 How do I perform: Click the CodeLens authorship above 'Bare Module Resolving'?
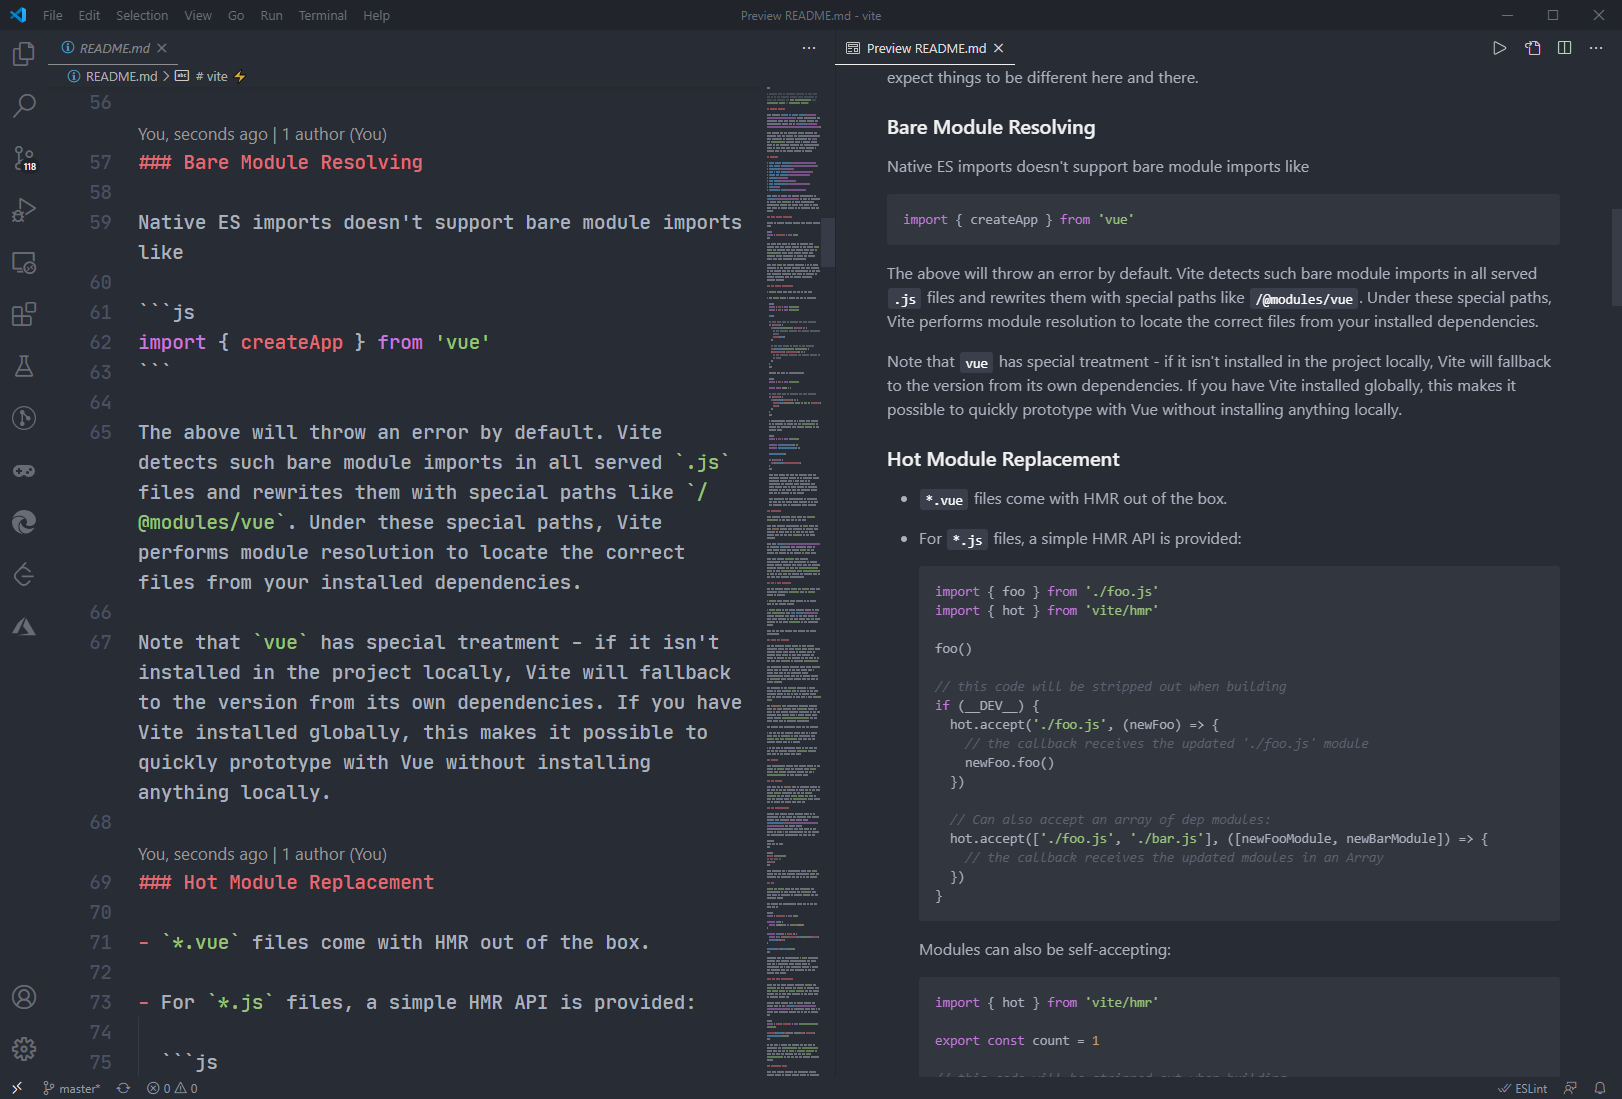pyautogui.click(x=262, y=134)
